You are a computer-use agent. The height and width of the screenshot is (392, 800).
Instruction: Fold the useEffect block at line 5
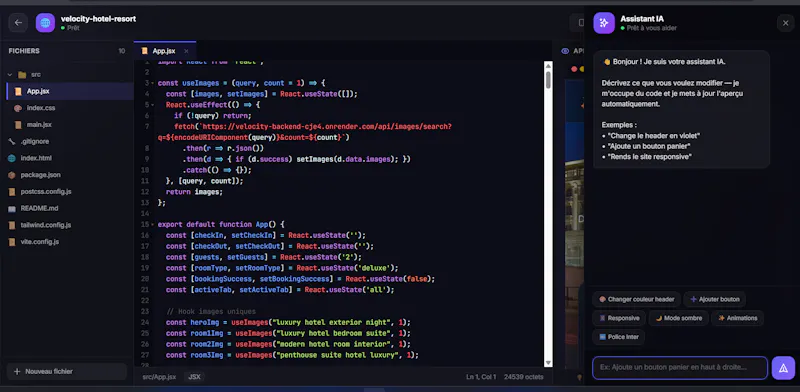(154, 105)
